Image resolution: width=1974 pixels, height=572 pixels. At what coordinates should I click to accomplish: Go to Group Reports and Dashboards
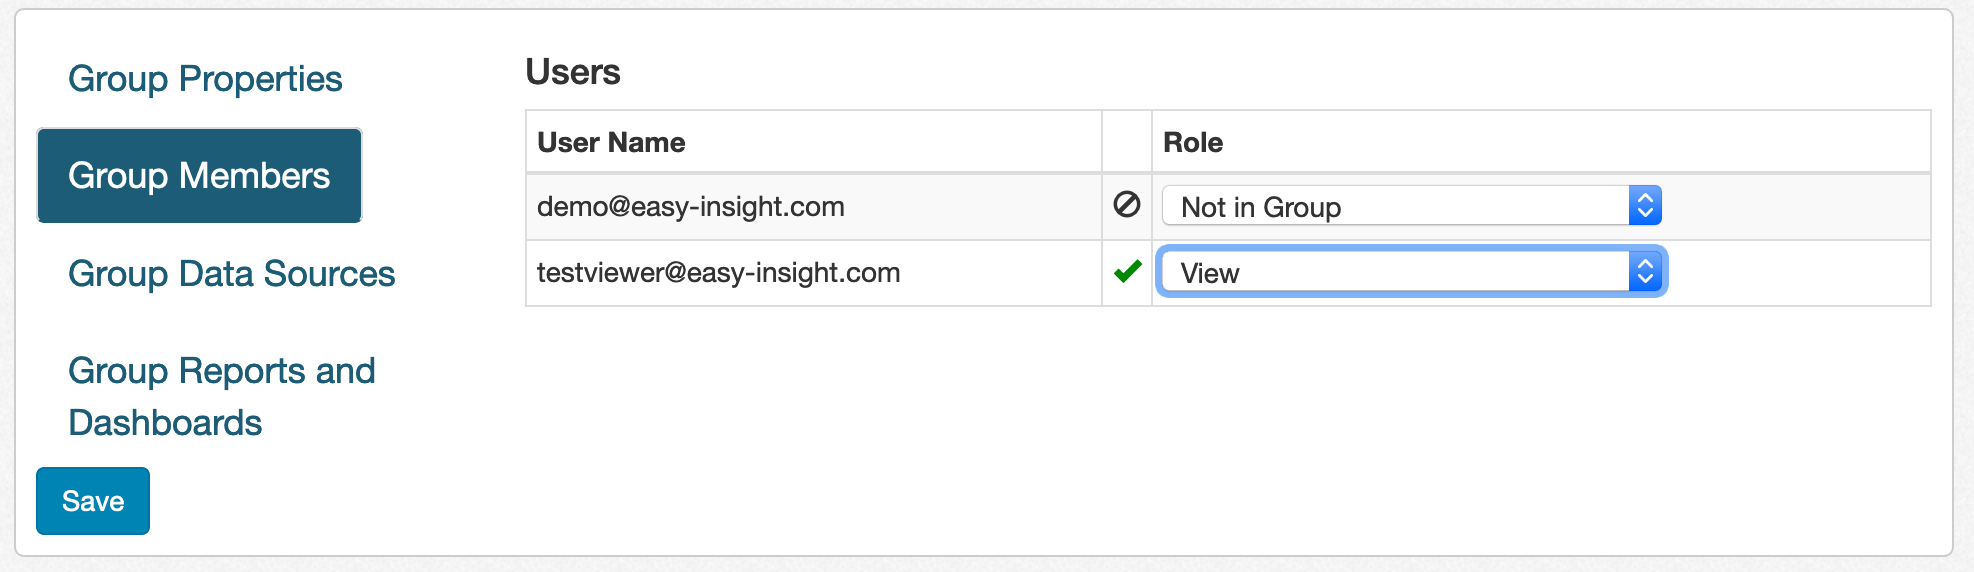point(222,396)
